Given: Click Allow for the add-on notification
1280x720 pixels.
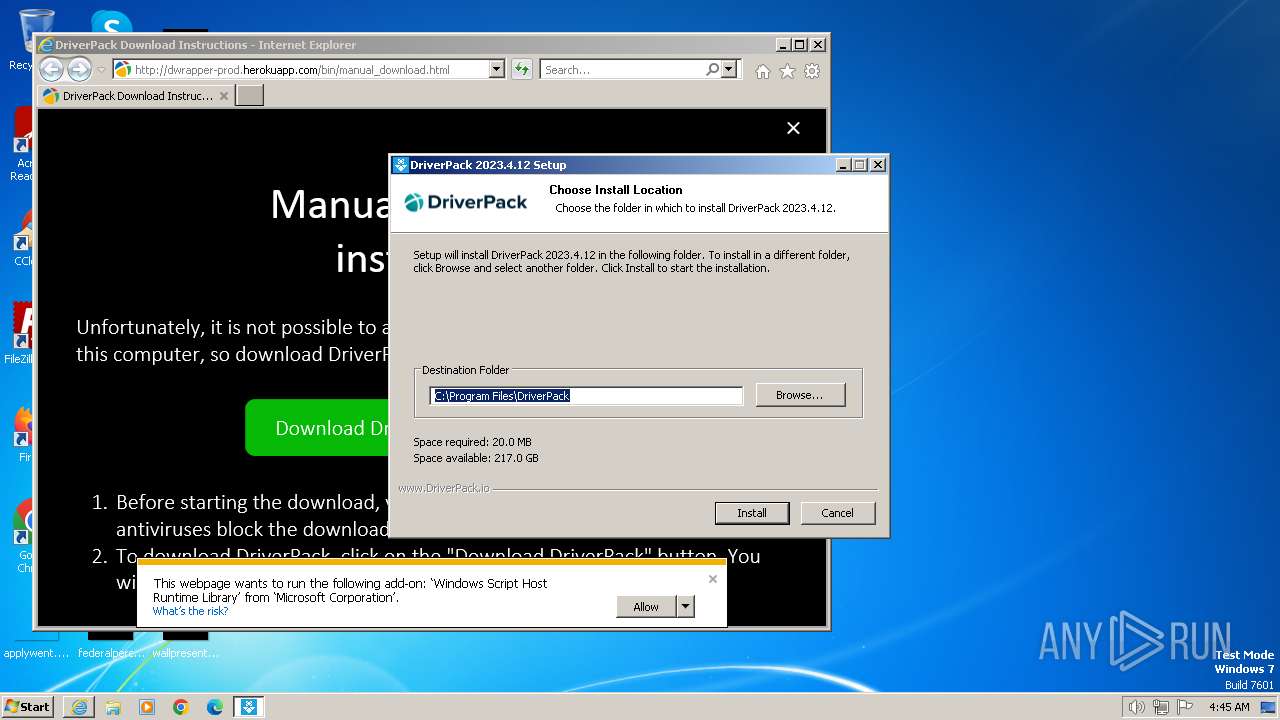Looking at the screenshot, I should coord(646,607).
